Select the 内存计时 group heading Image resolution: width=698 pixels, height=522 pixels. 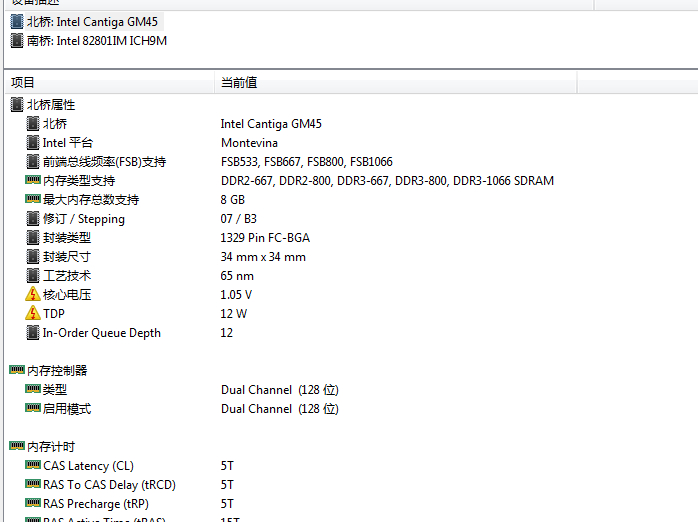pyautogui.click(x=51, y=447)
